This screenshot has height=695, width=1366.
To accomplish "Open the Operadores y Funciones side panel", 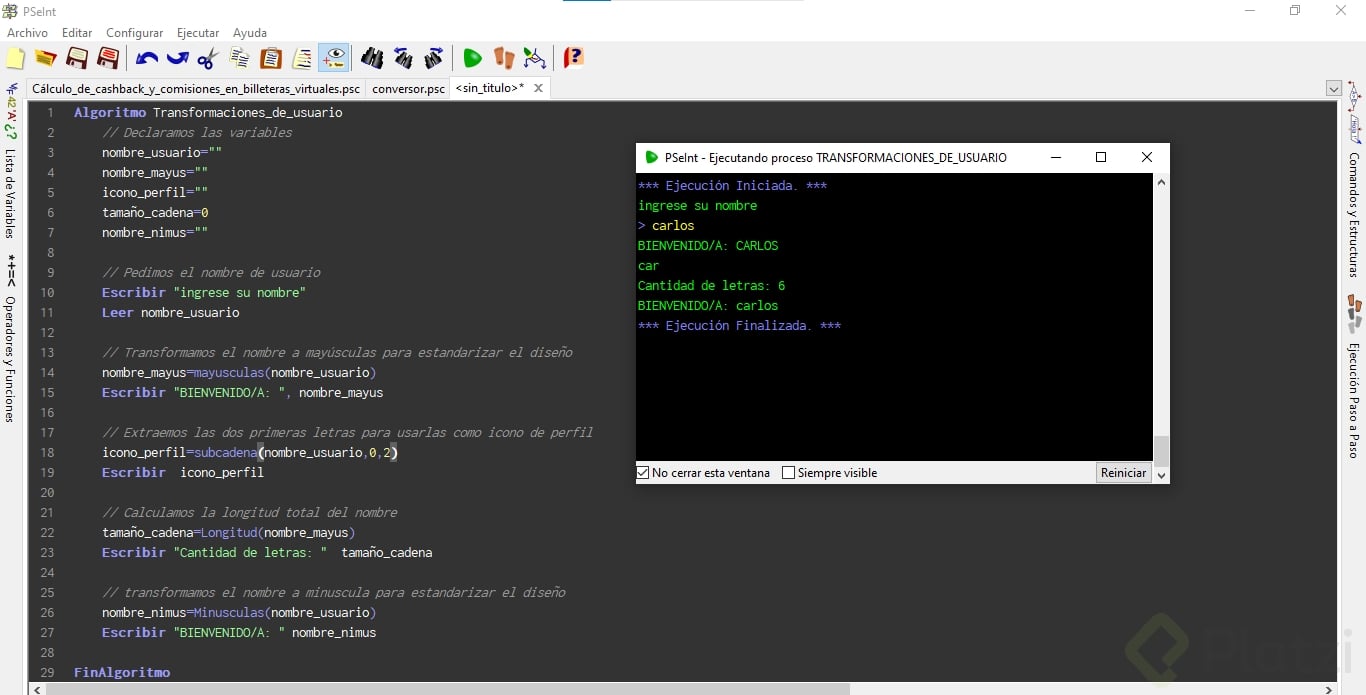I will (10, 358).
